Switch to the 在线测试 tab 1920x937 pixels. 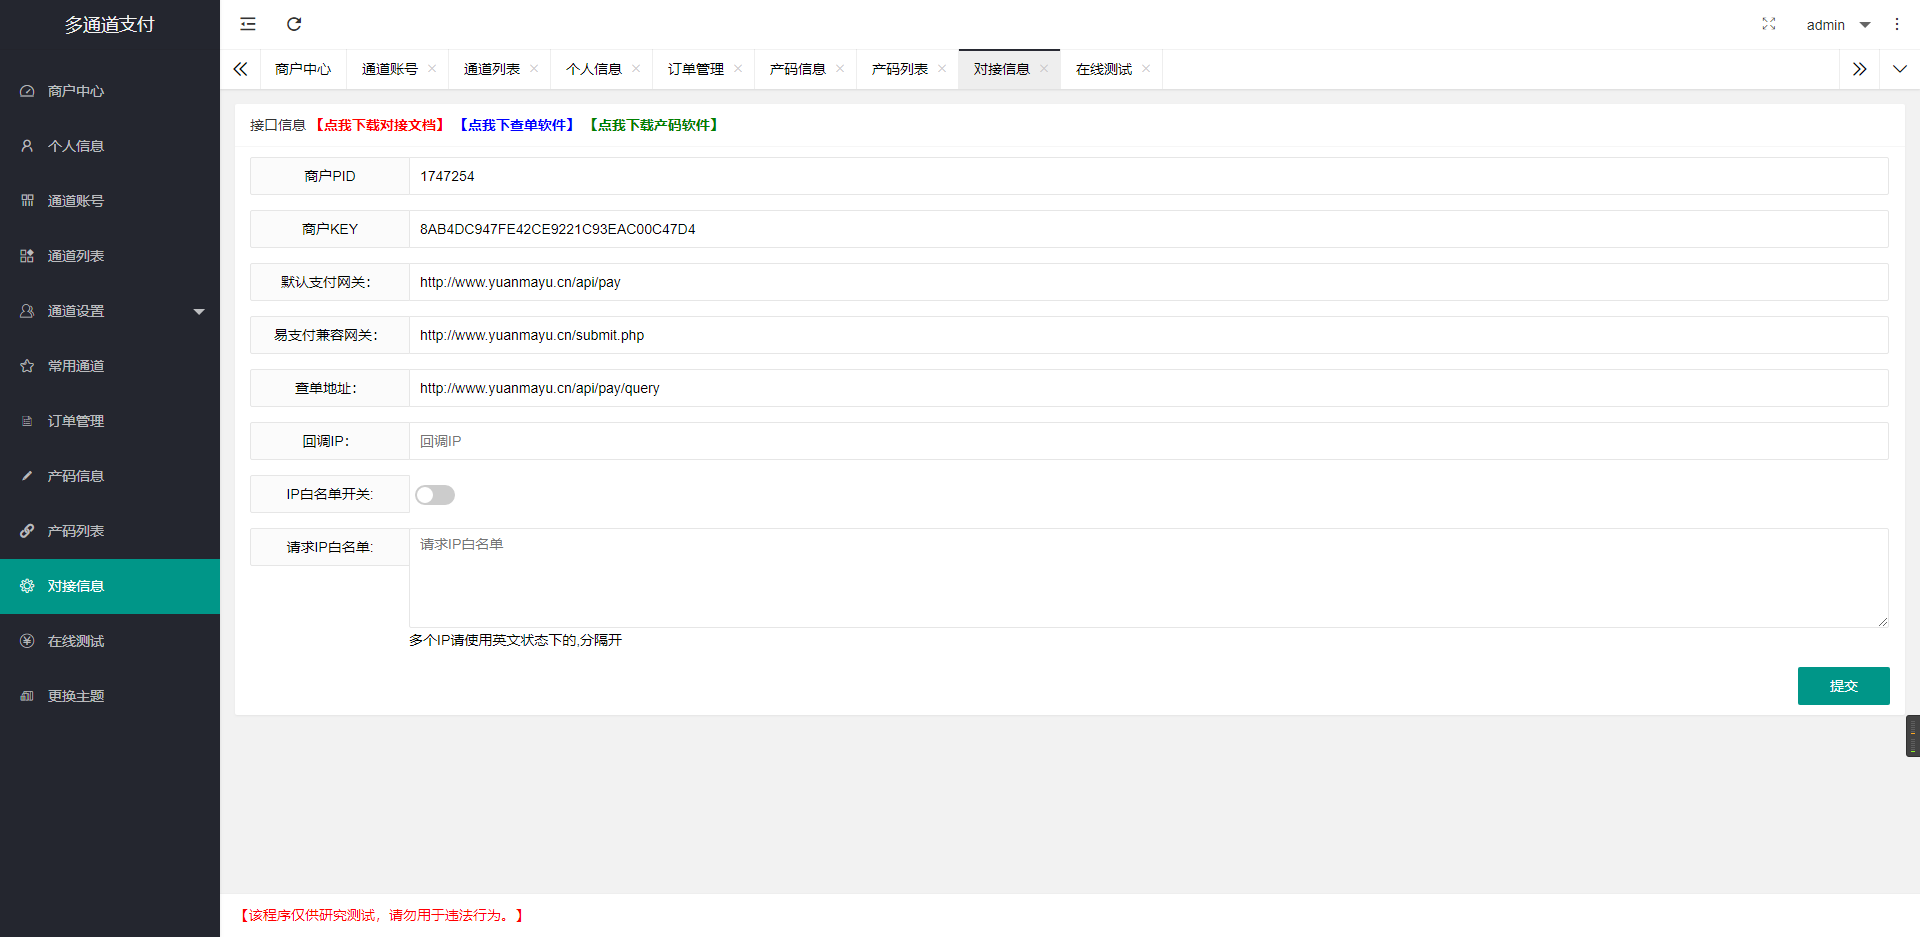(1103, 69)
